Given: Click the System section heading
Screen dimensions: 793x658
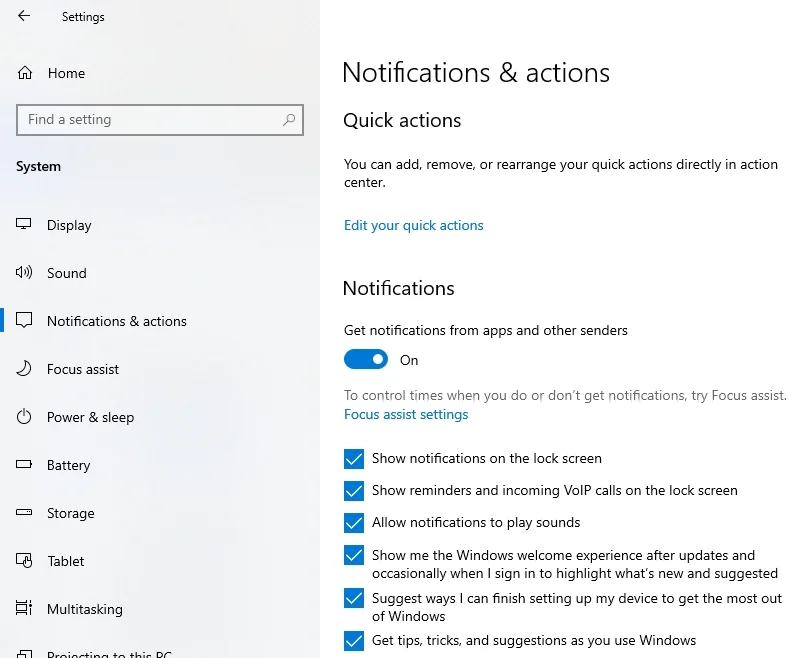Looking at the screenshot, I should click(x=38, y=166).
